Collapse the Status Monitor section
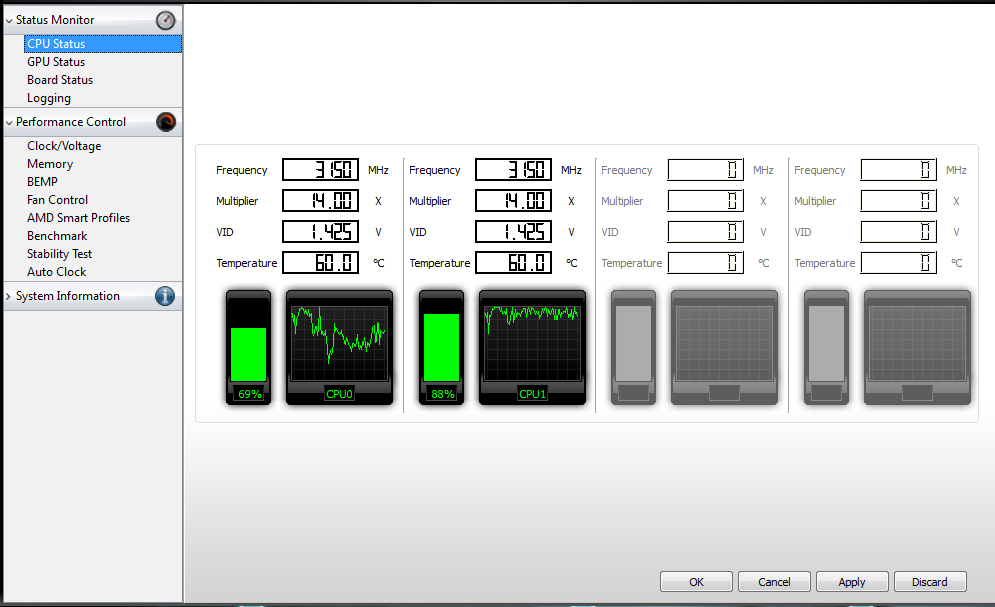 pos(9,20)
